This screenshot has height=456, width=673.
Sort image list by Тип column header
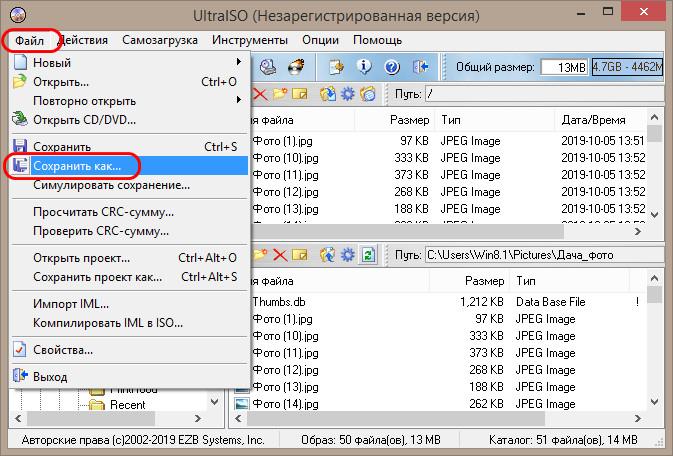(496, 120)
